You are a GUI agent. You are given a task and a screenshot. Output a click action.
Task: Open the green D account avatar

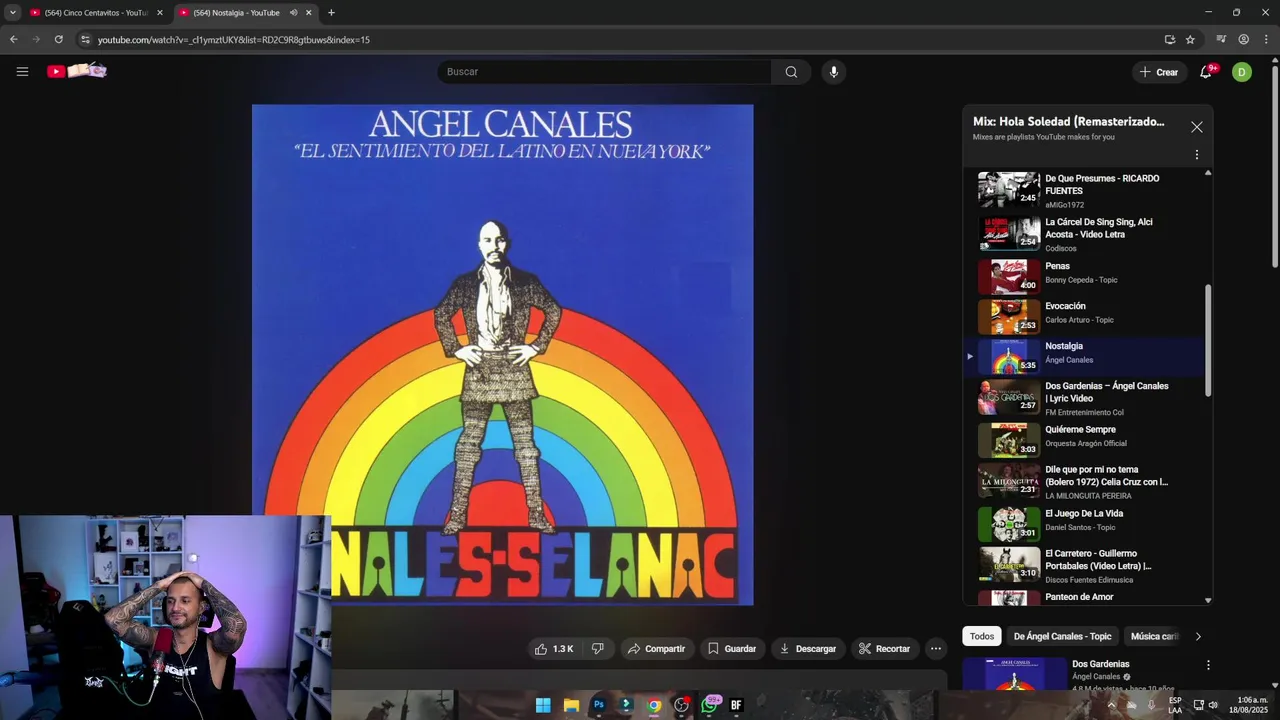(1242, 72)
